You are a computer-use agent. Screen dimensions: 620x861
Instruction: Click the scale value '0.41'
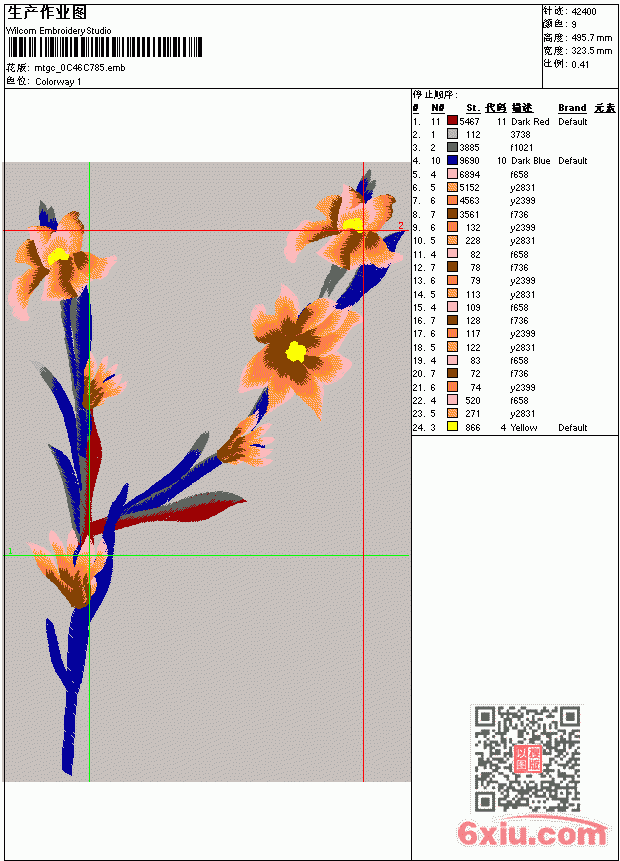[x=580, y=65]
